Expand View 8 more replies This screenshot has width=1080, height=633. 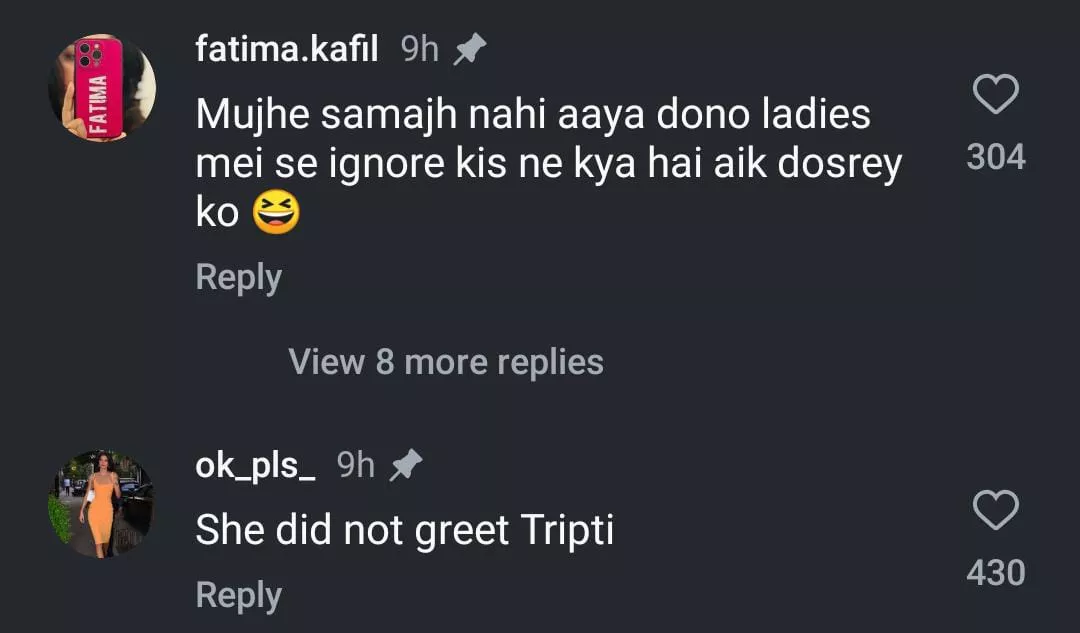point(446,361)
